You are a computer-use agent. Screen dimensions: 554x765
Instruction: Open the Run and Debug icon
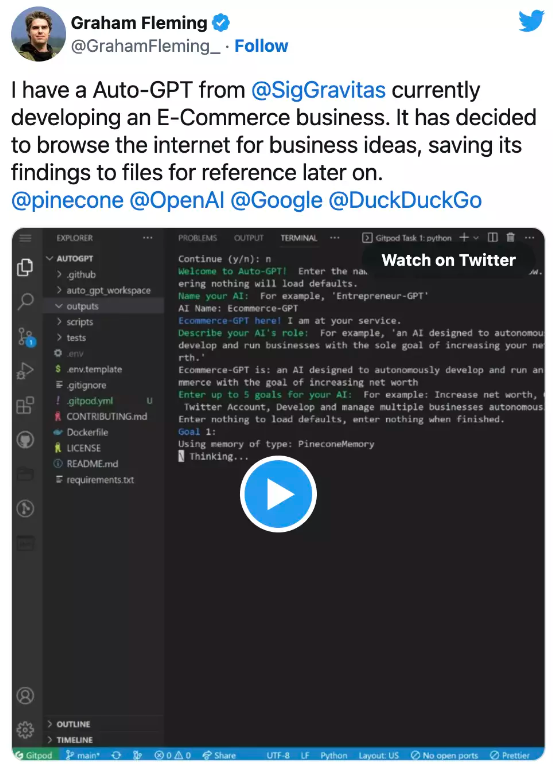[x=25, y=371]
